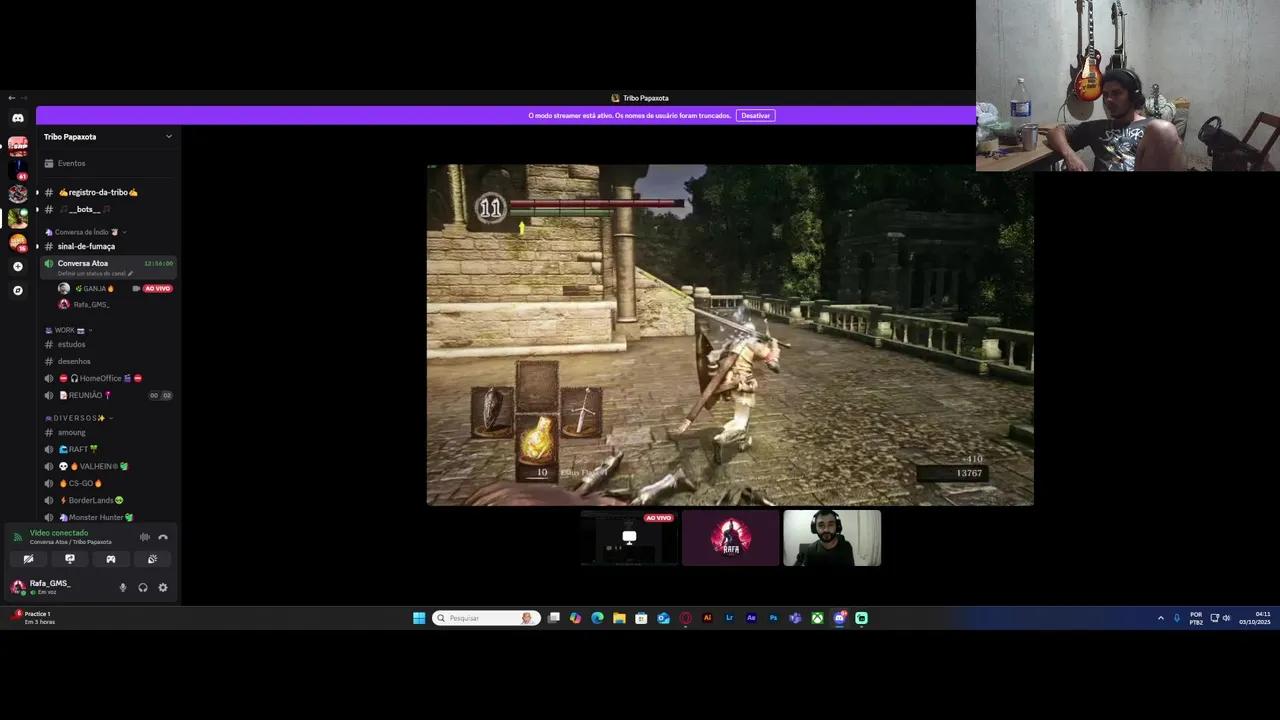The width and height of the screenshot is (1280, 720).
Task: Open Photoshop from the taskbar
Action: 773,618
